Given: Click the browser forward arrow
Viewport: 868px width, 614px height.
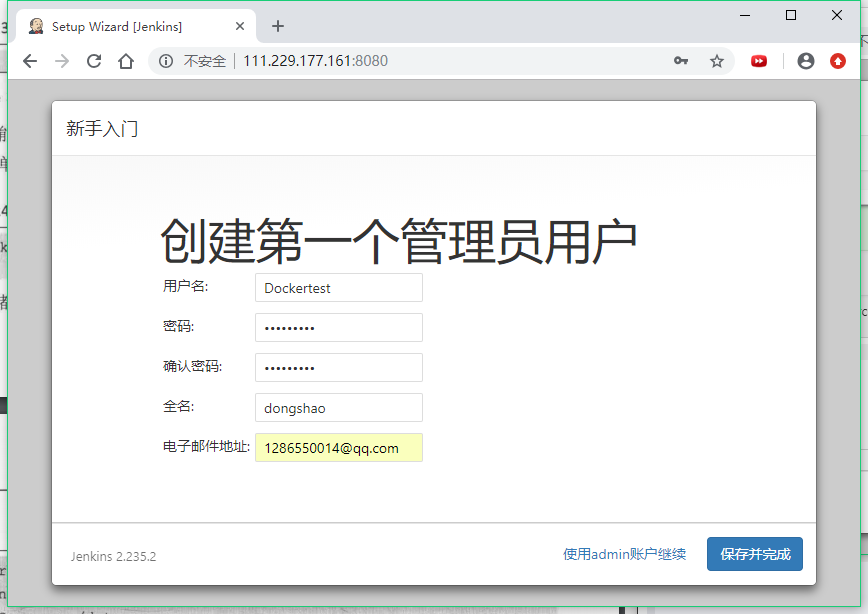Looking at the screenshot, I should (x=62, y=61).
